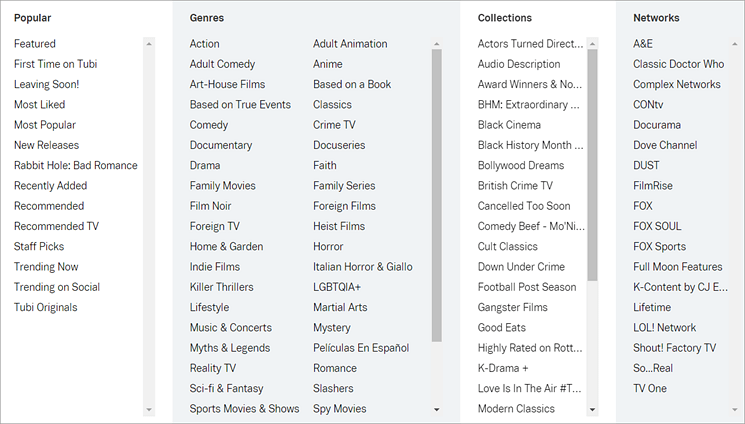Image resolution: width=745 pixels, height=424 pixels.
Task: Go to Italian Horror & Giallo
Action: [363, 267]
